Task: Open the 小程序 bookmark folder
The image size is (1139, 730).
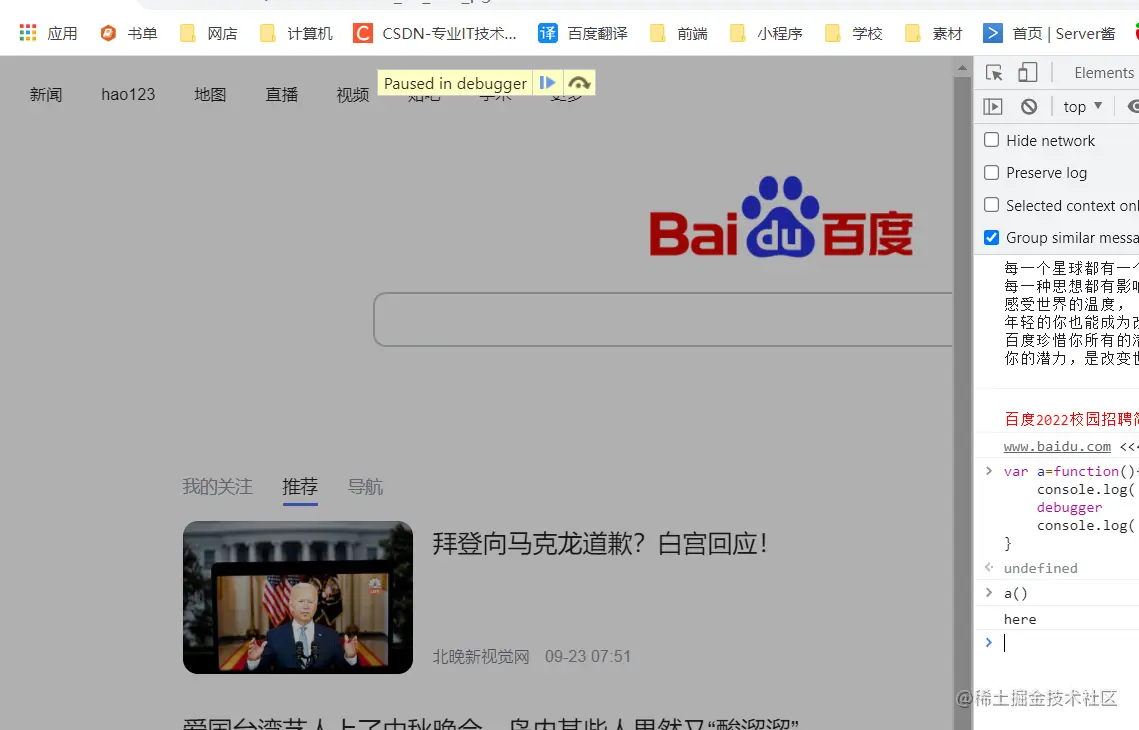Action: coord(766,33)
